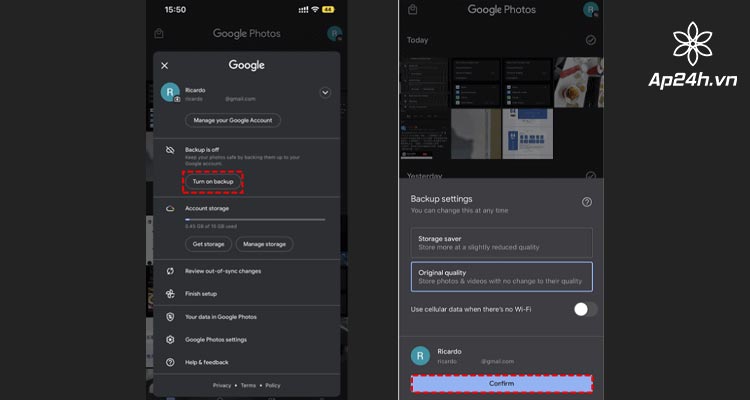Tap shop bag icon in right Photos header
Viewport: 750px width, 400px height.
pyautogui.click(x=412, y=9)
